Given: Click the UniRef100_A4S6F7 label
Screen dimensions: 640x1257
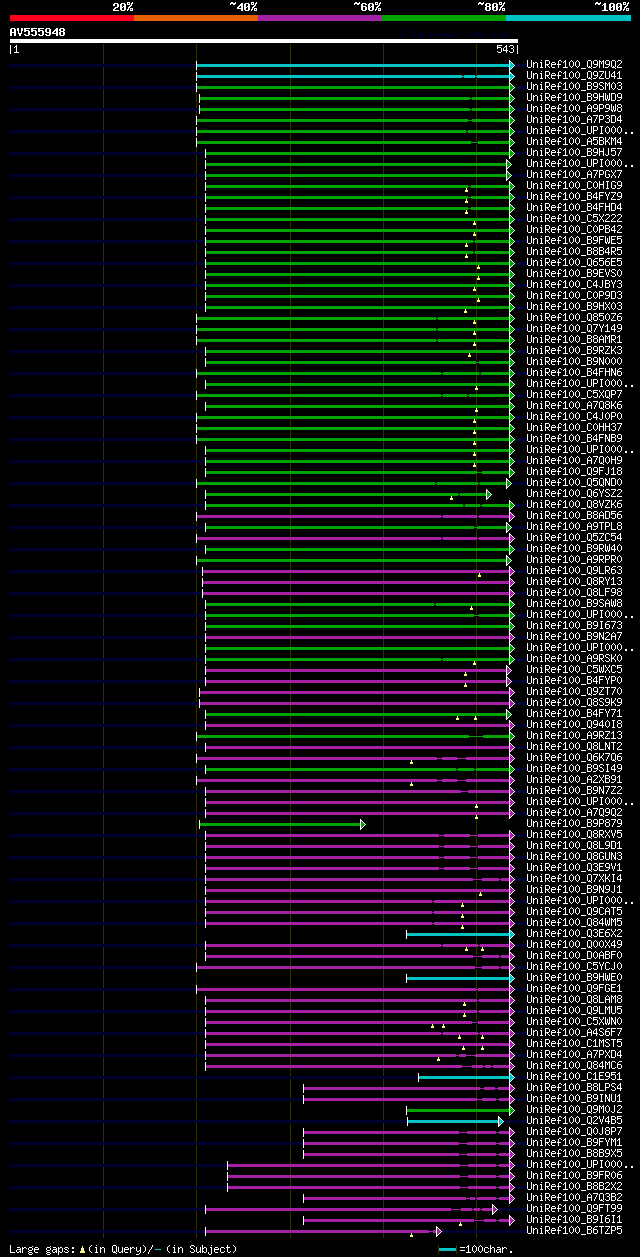Looking at the screenshot, I should (574, 1032).
